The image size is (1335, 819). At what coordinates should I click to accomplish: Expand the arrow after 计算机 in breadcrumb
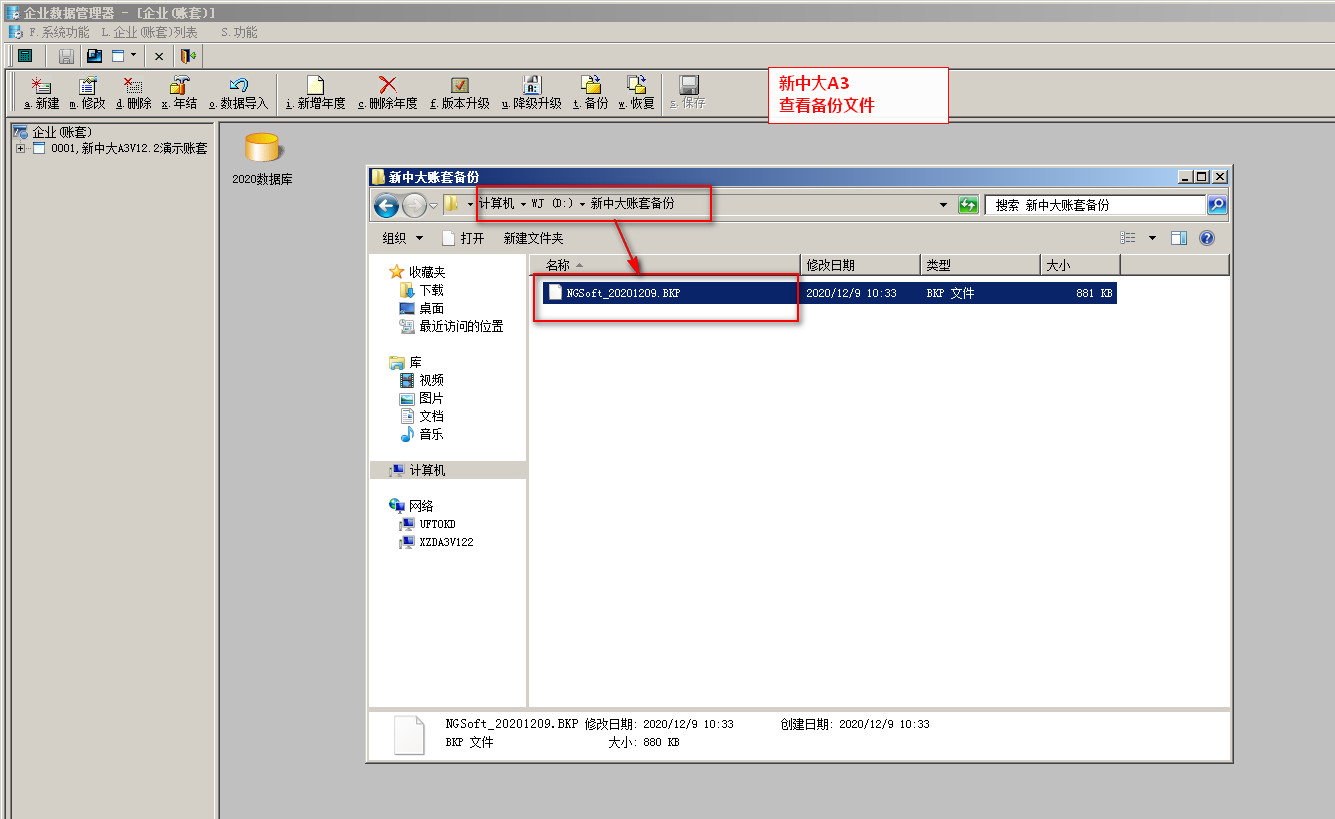point(523,204)
